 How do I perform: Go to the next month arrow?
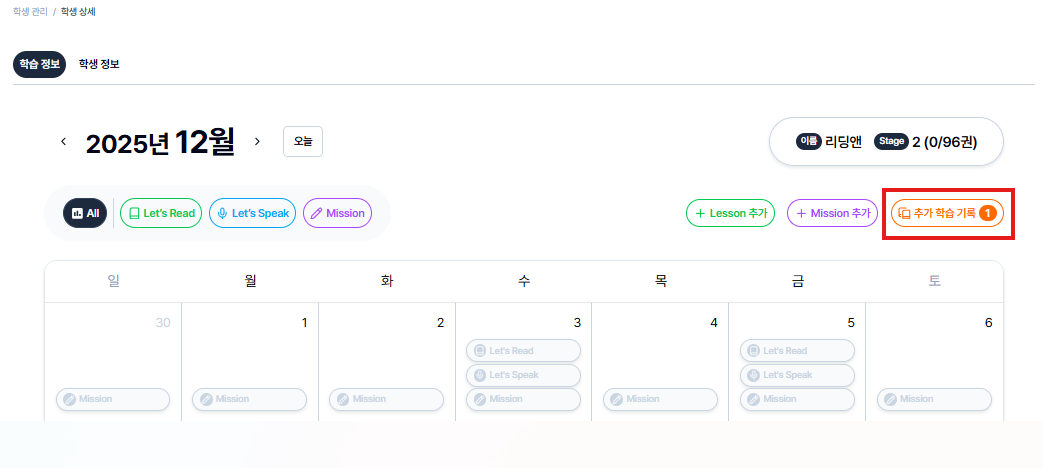coord(257,142)
